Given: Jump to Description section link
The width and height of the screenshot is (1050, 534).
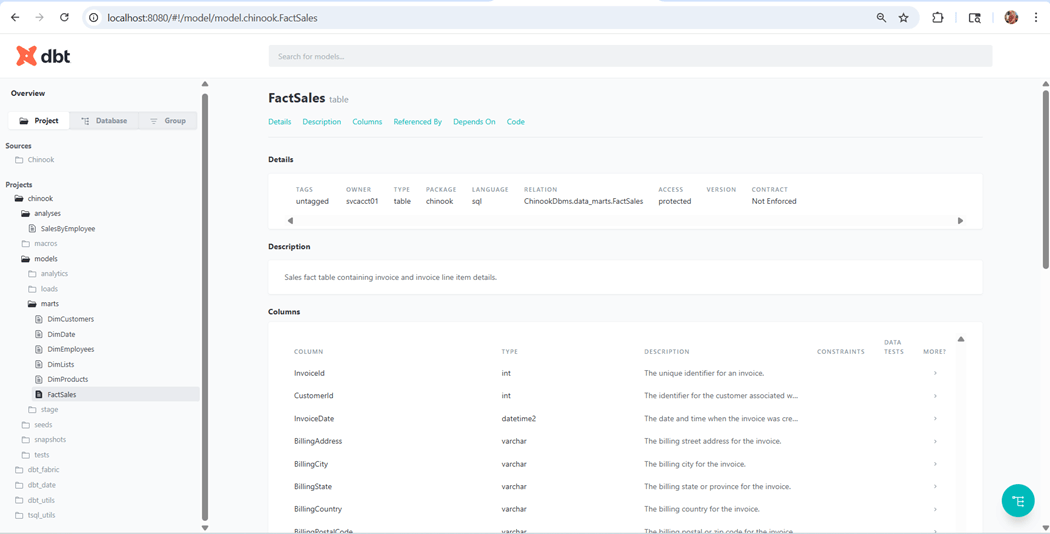Looking at the screenshot, I should pos(322,122).
